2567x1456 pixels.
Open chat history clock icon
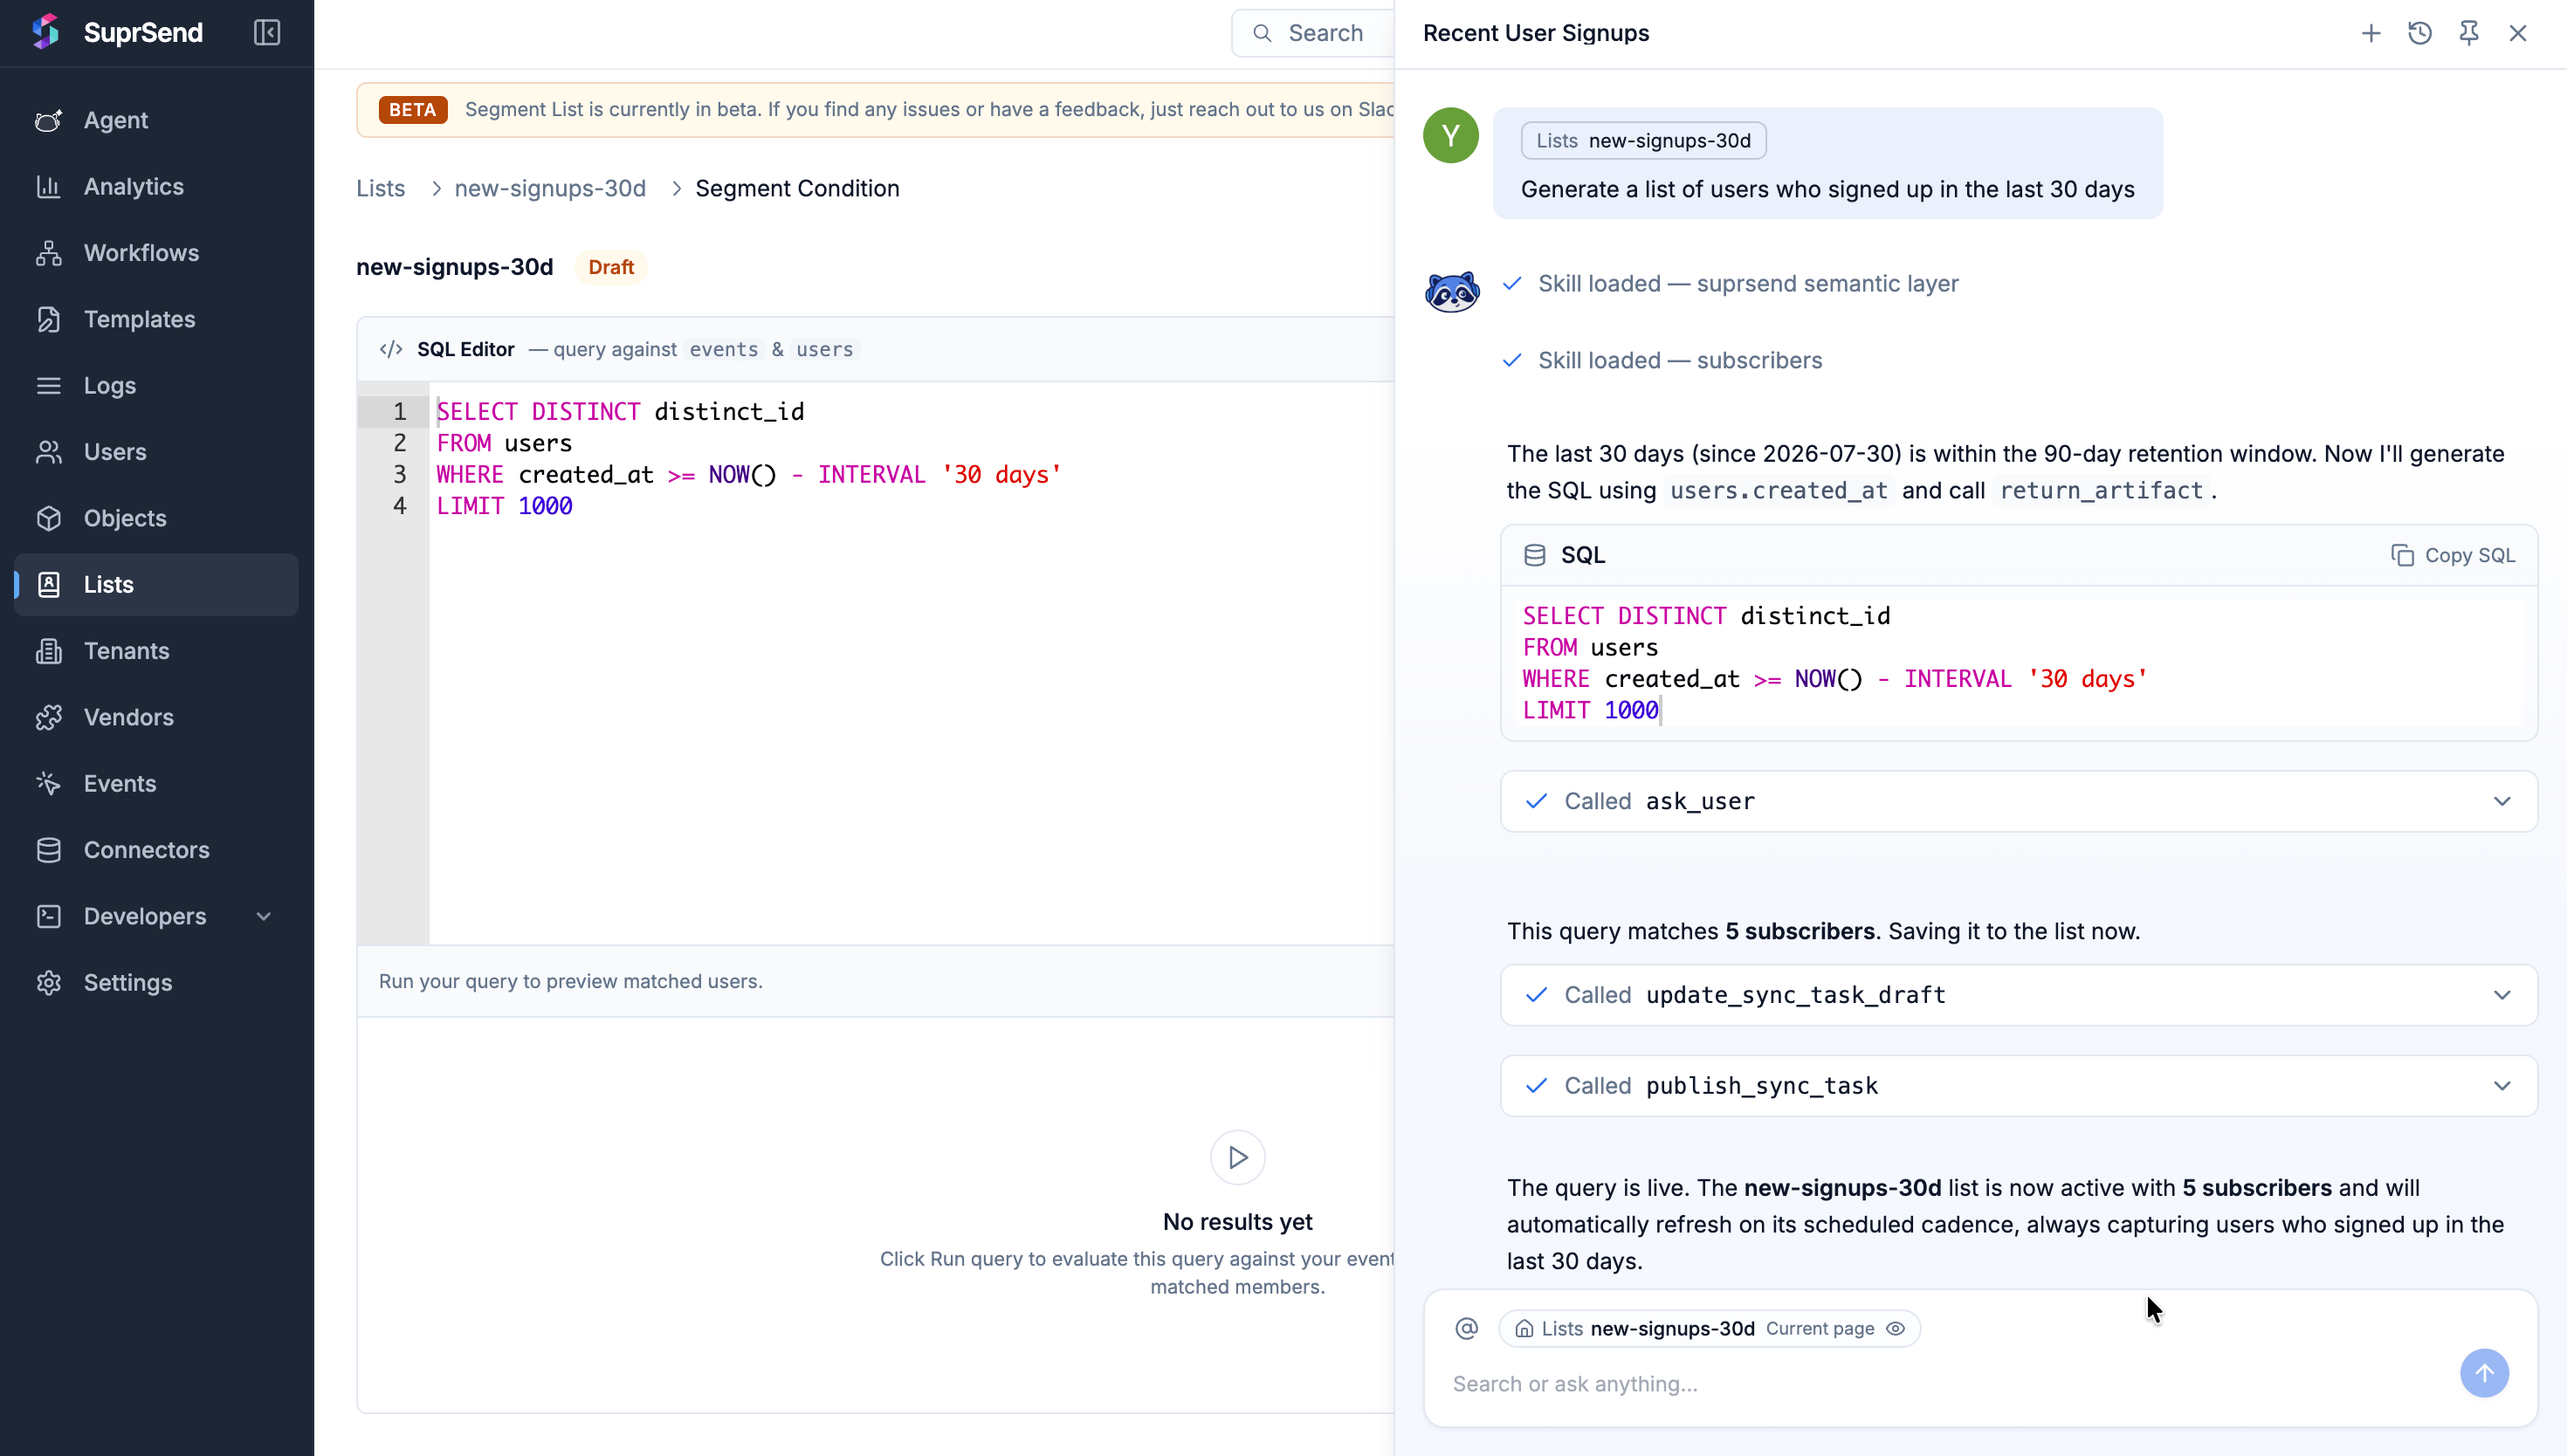pos(2419,33)
